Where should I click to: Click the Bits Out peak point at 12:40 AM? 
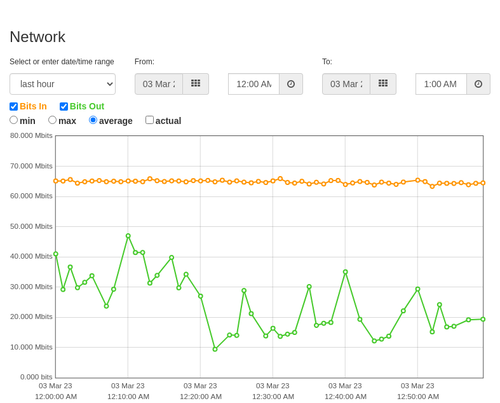click(345, 272)
